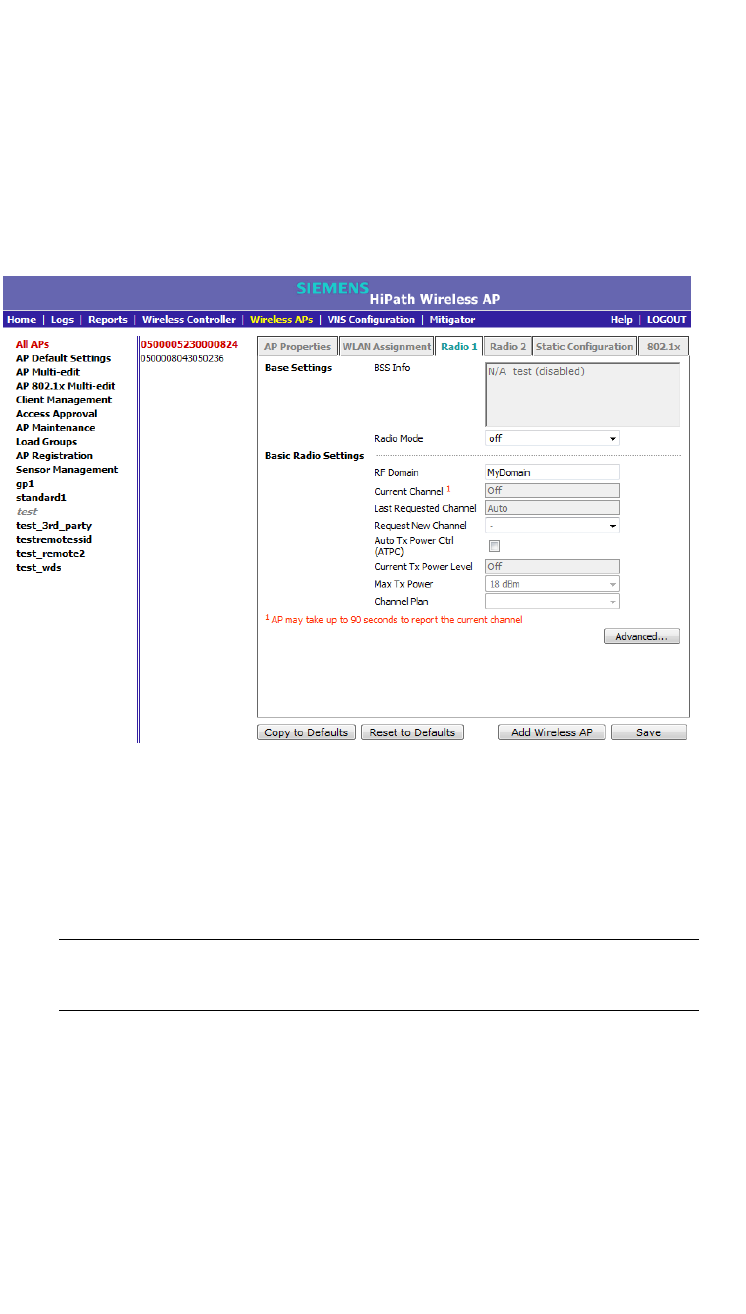Click the Last Requested Channel field
Screen dimensions: 746x1314
point(552,509)
